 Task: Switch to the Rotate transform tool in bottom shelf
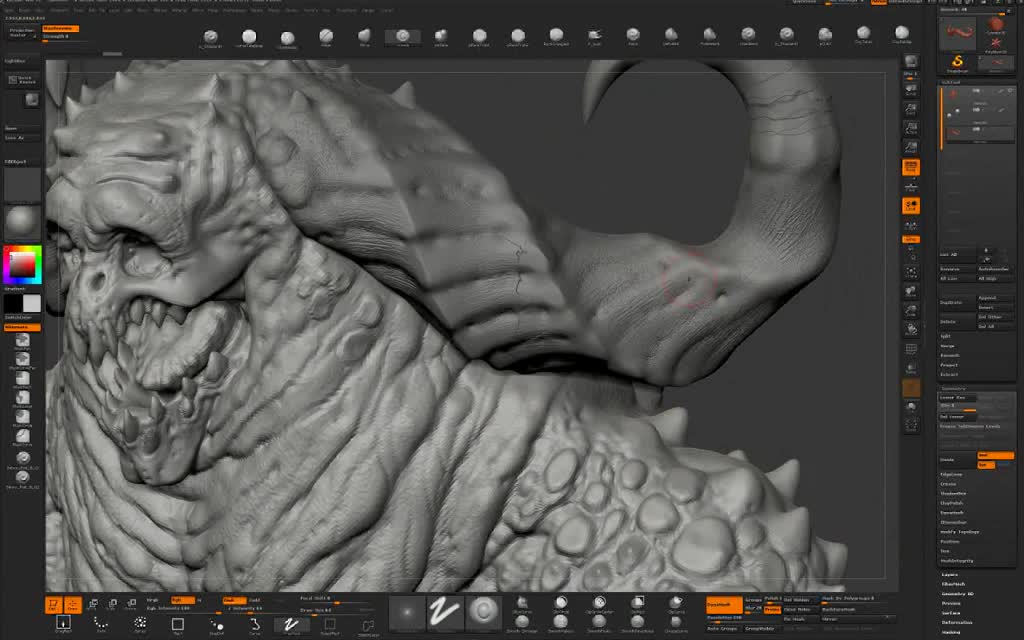point(131,605)
